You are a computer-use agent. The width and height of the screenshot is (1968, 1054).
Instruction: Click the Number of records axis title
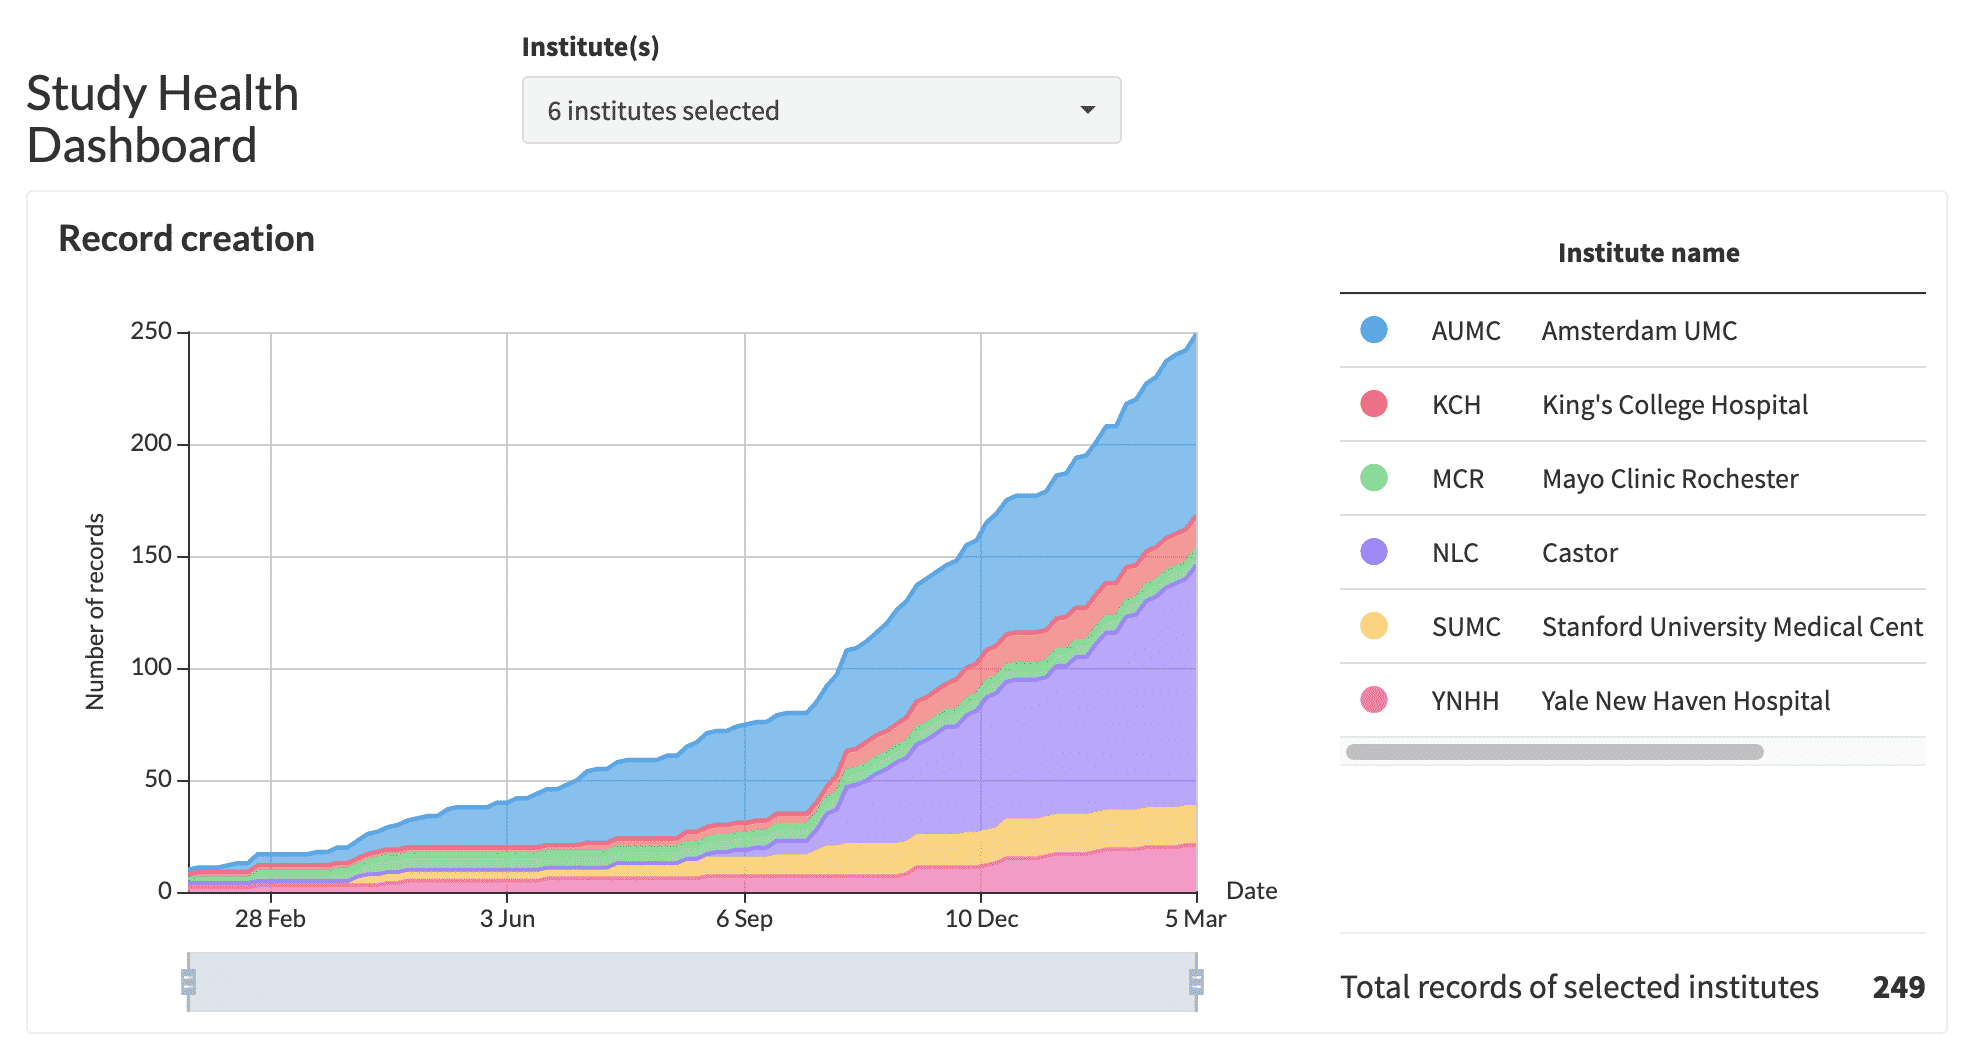tap(95, 612)
